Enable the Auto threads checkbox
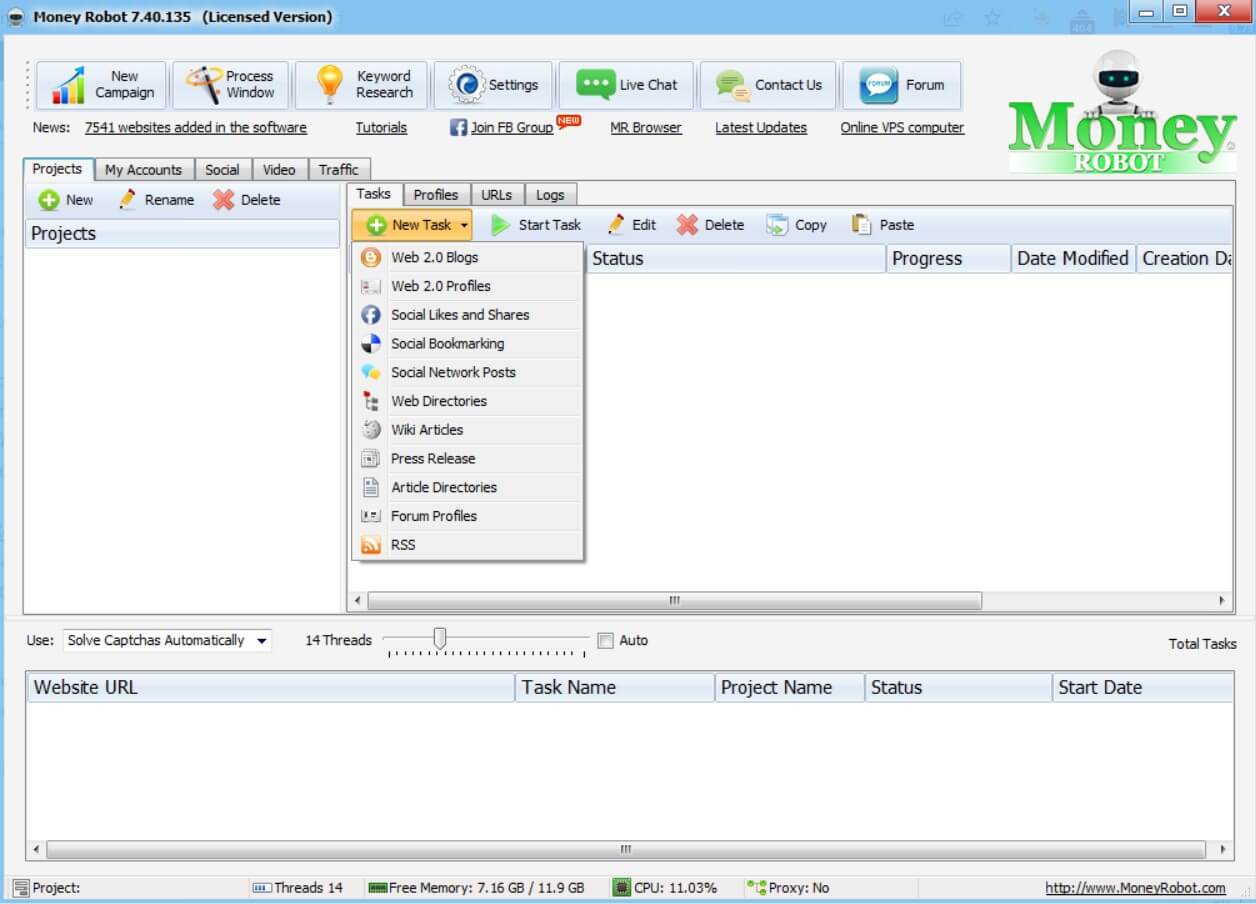1256x904 pixels. (605, 641)
